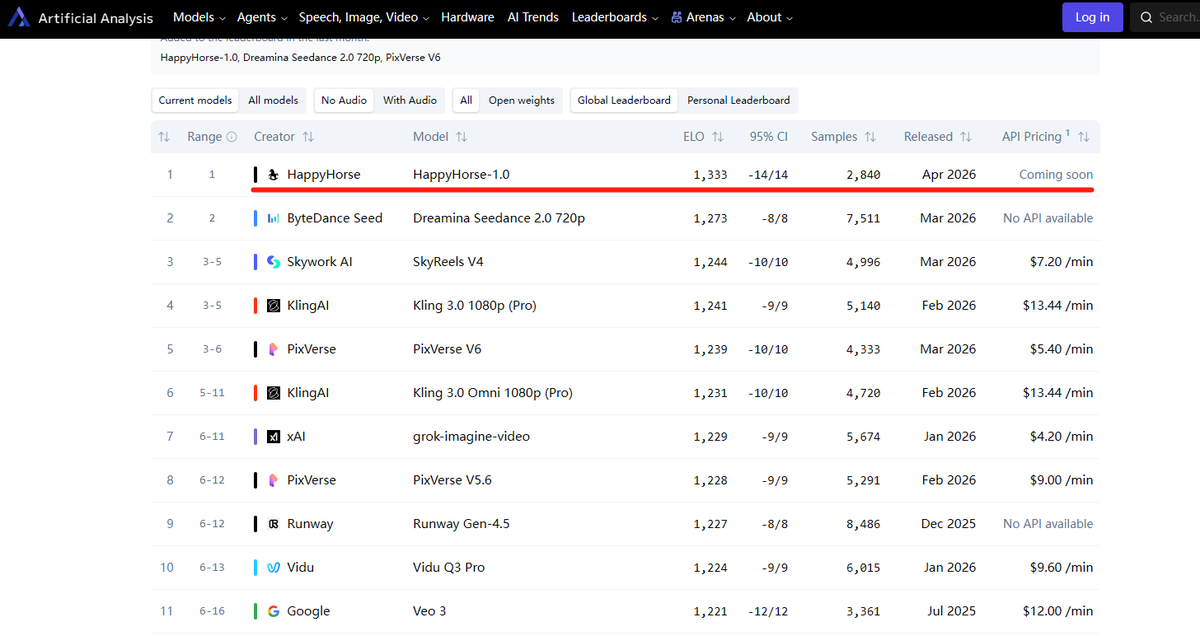The image size is (1200, 636).
Task: Click the sort icon beside Released
Action: [x=965, y=137]
